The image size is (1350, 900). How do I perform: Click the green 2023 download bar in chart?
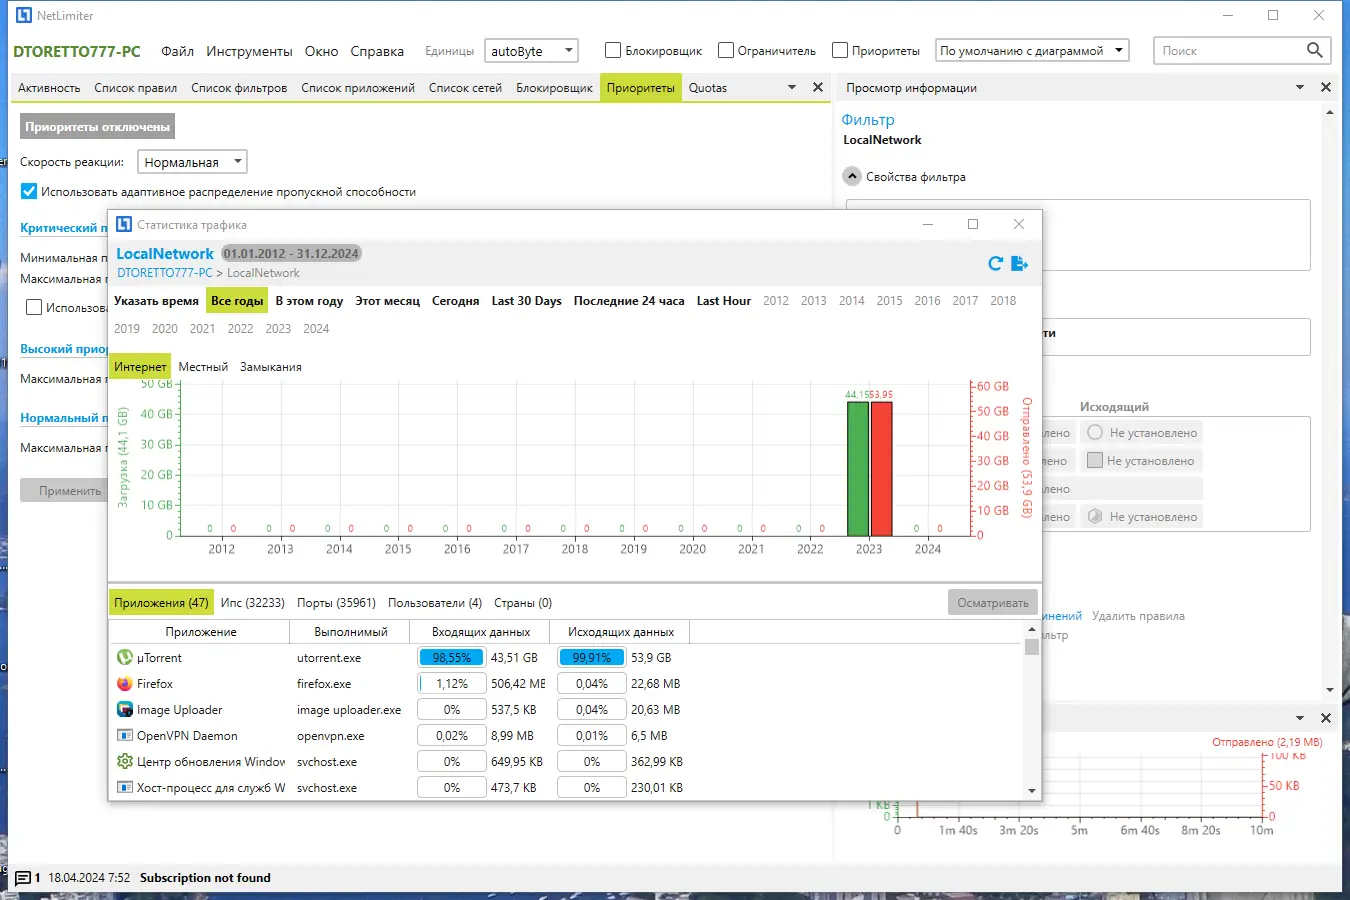[857, 468]
